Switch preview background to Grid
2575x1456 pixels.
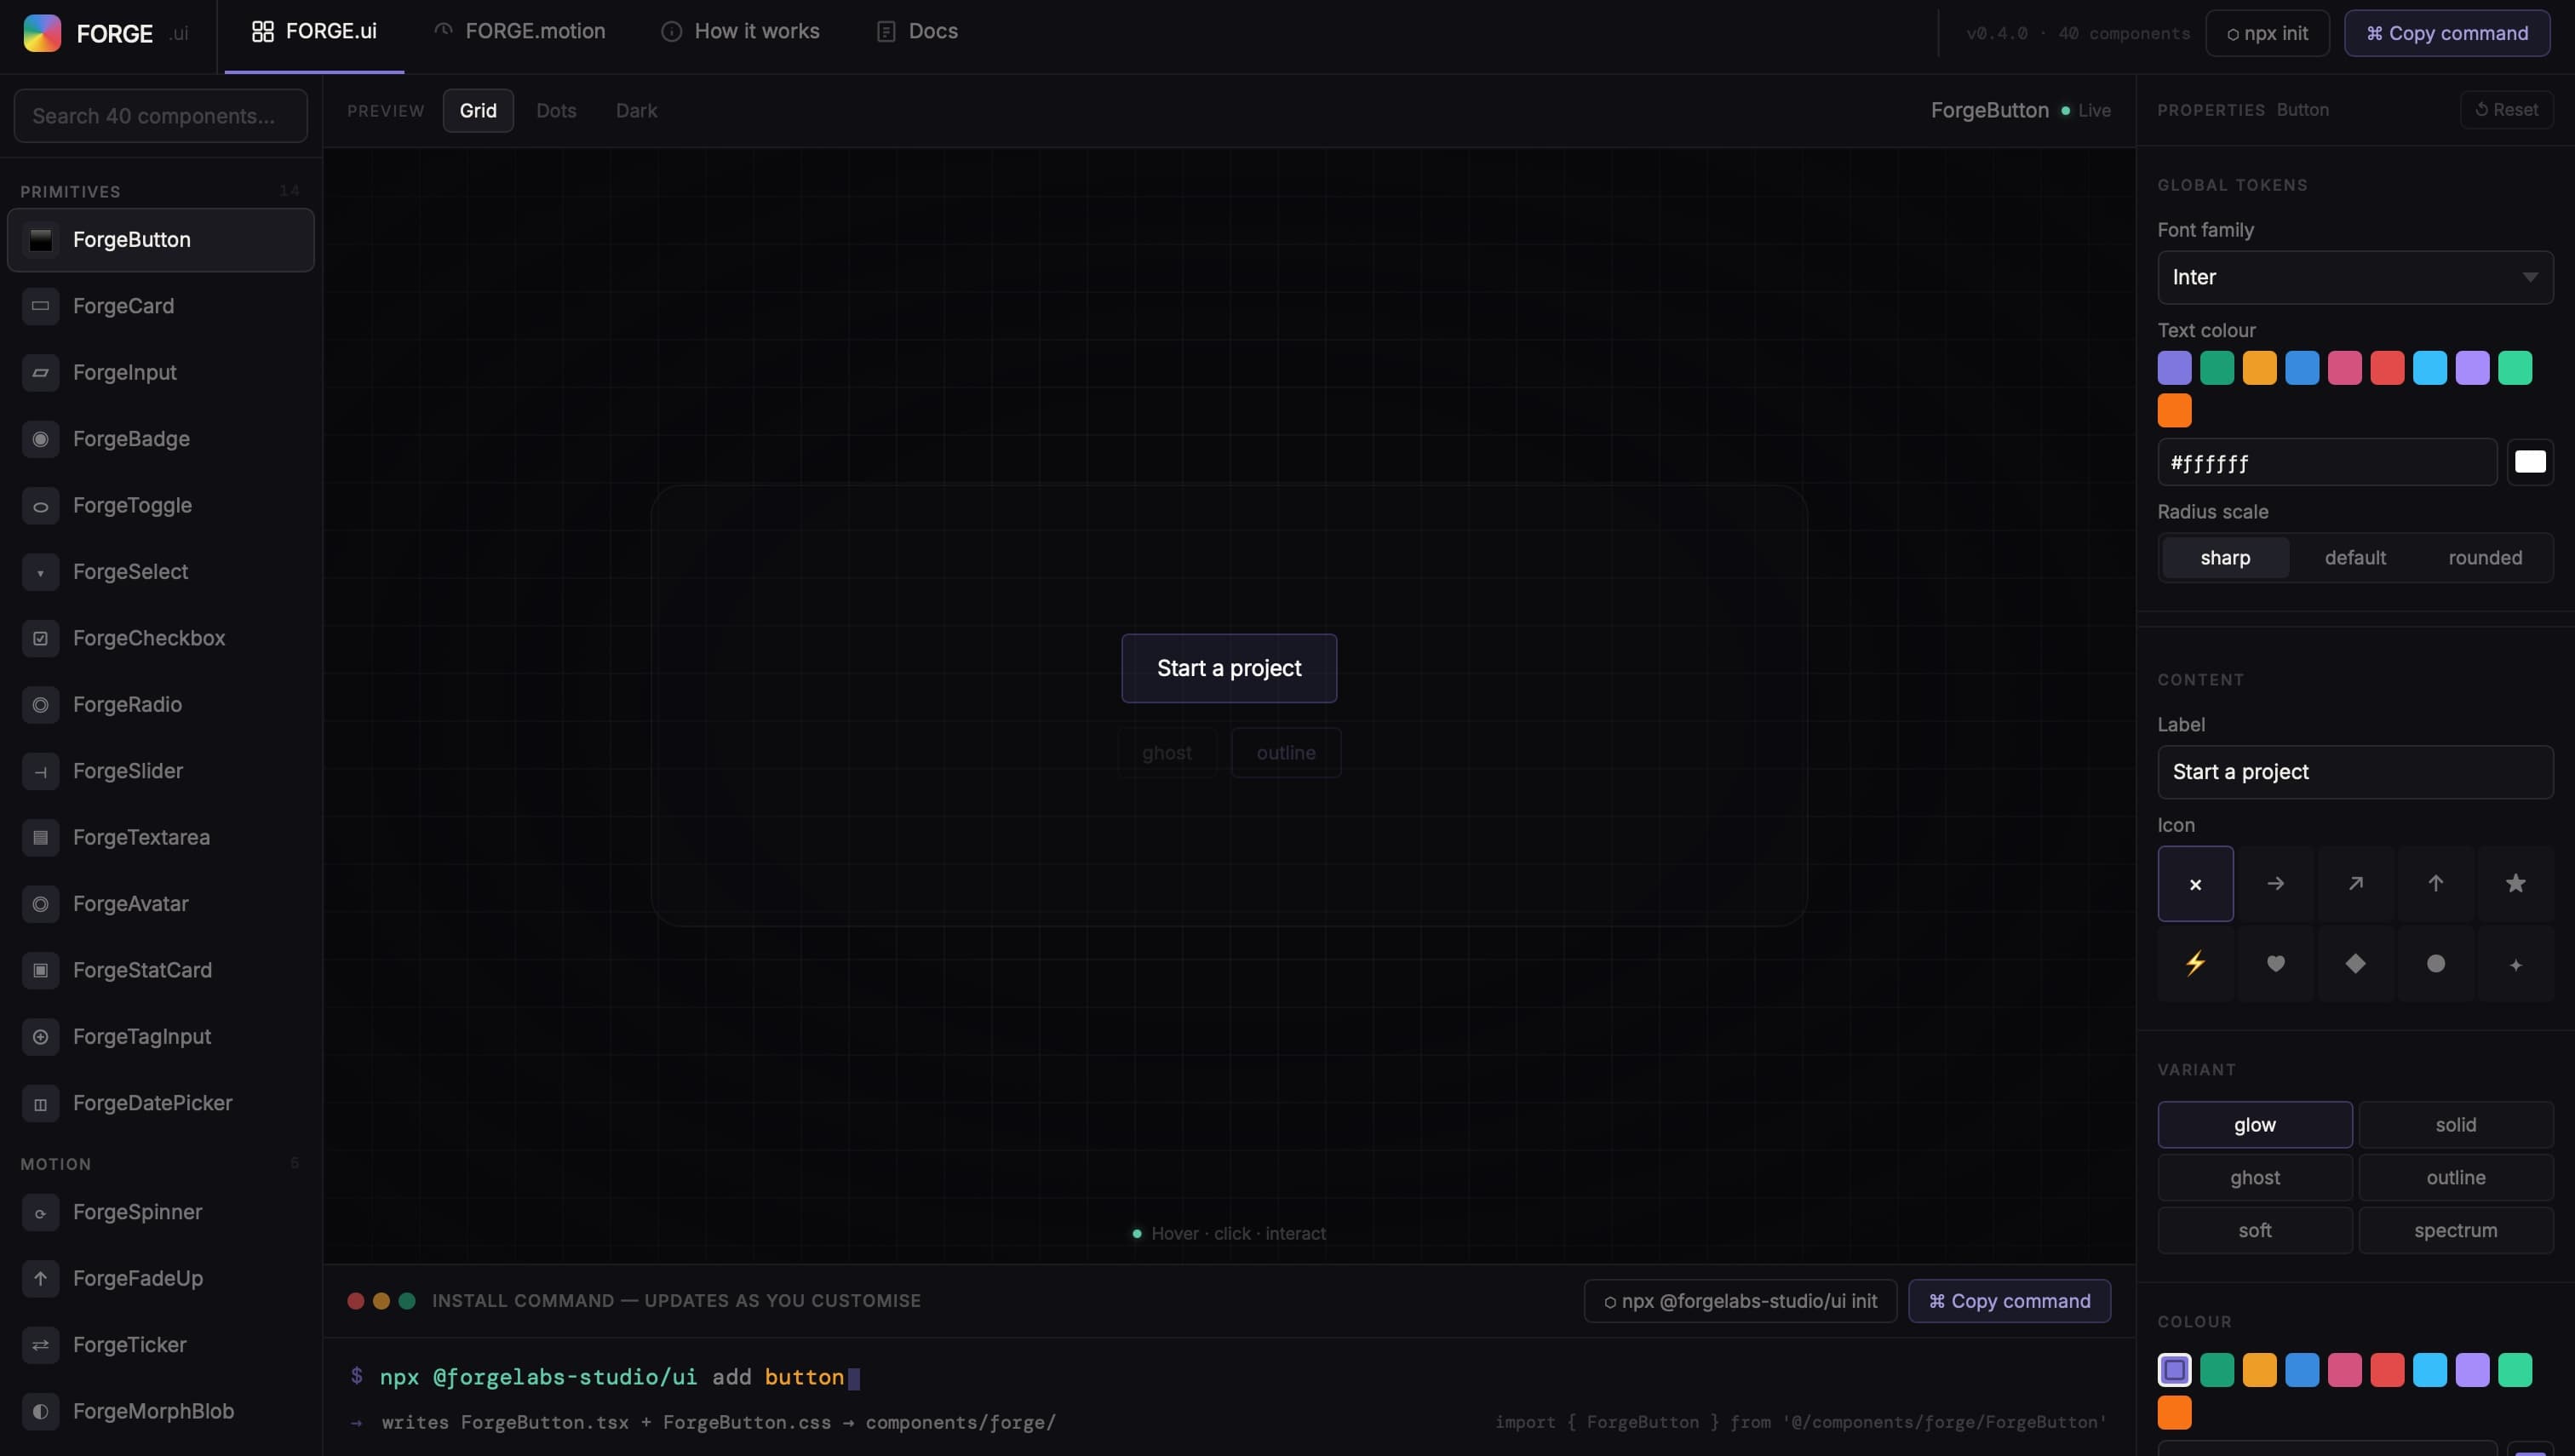pyautogui.click(x=478, y=110)
